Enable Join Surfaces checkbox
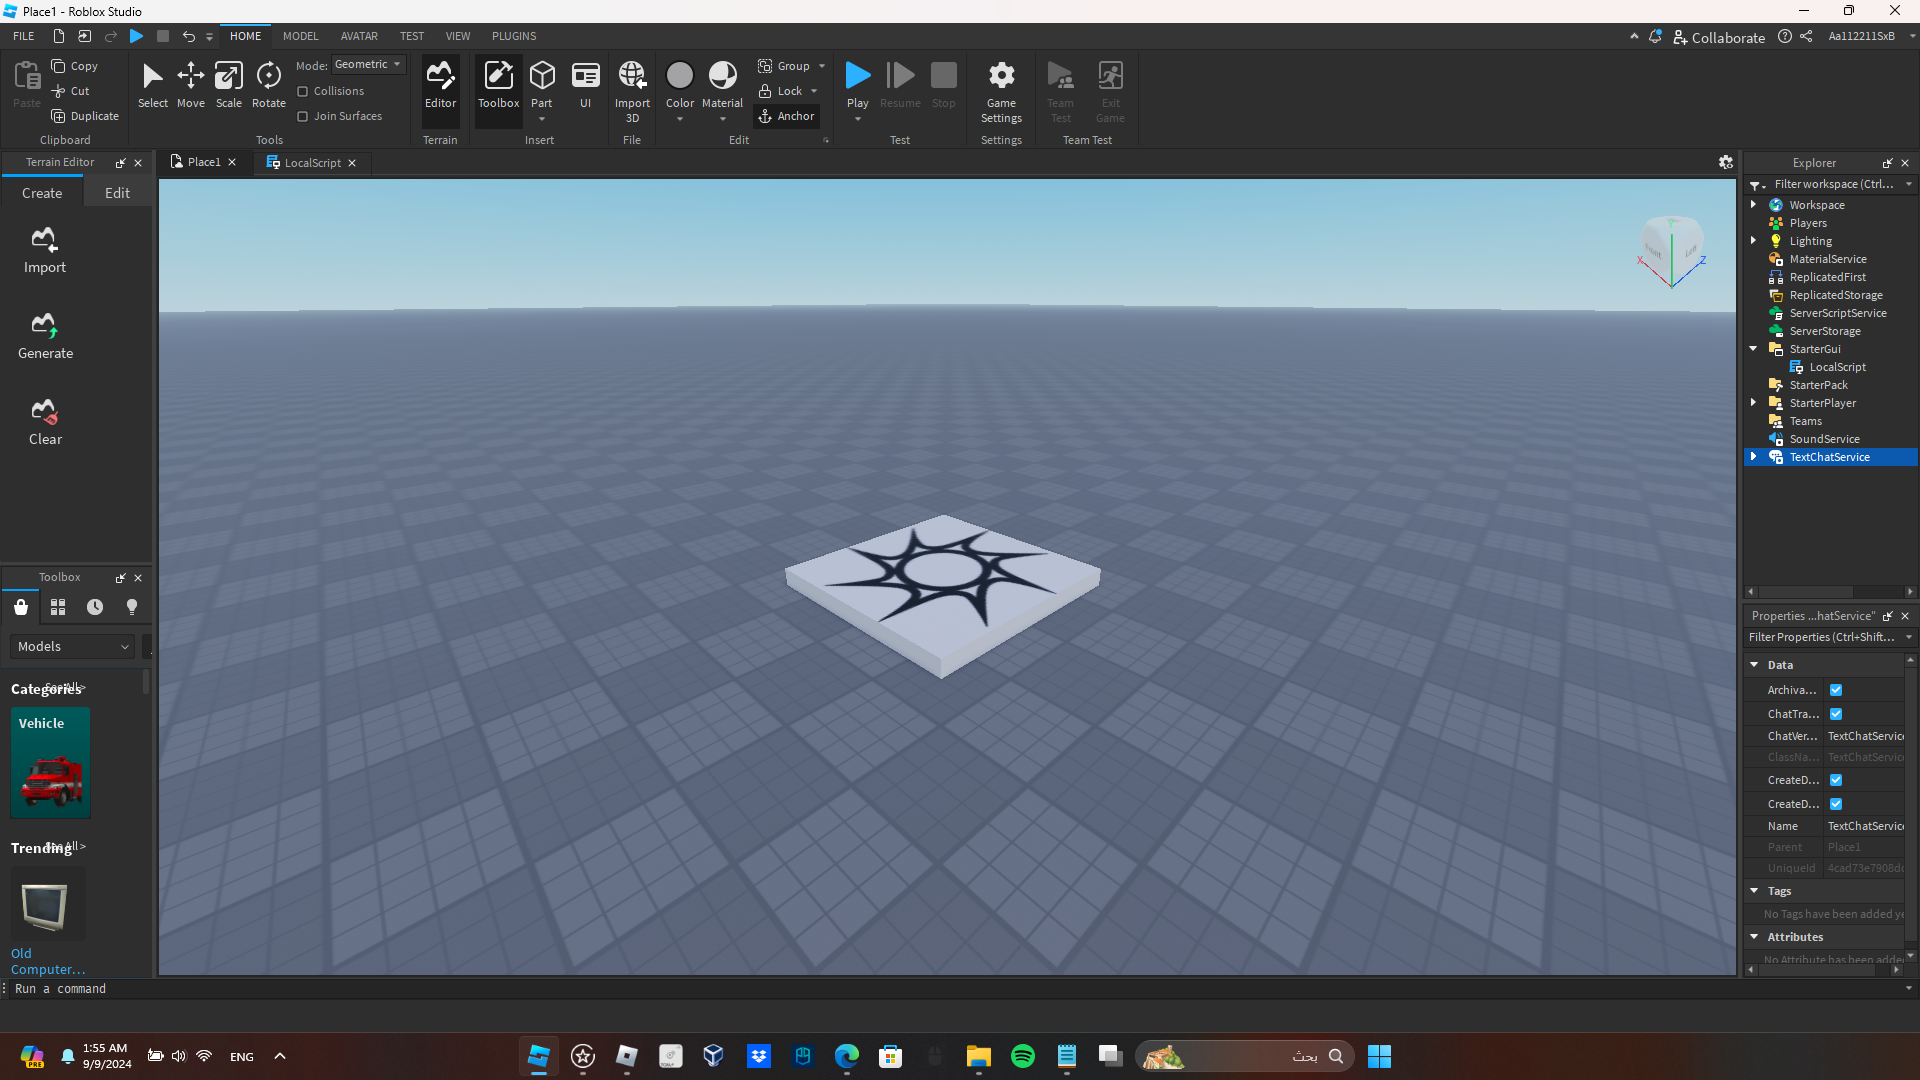1920x1080 pixels. coord(303,116)
